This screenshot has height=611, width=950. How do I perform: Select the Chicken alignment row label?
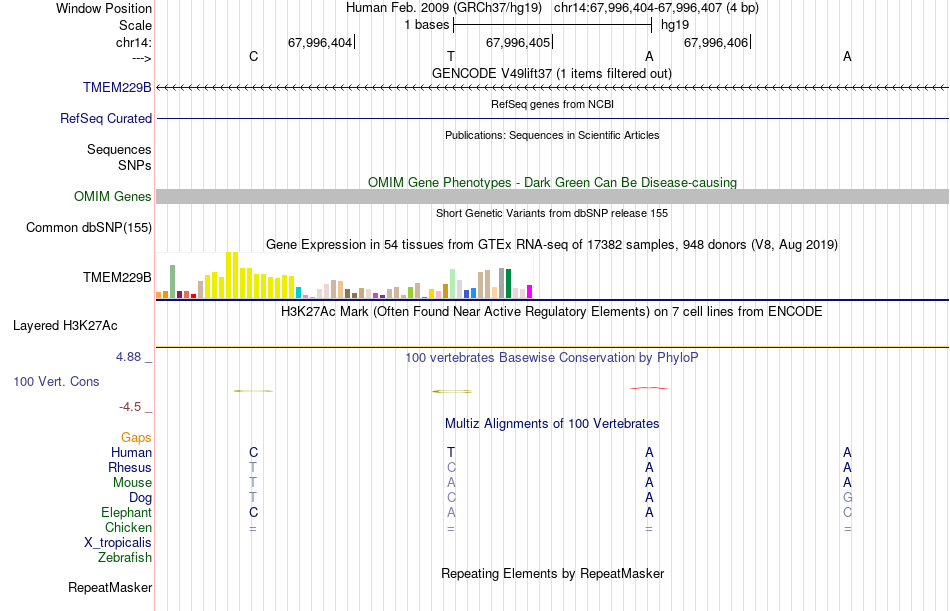pos(128,527)
